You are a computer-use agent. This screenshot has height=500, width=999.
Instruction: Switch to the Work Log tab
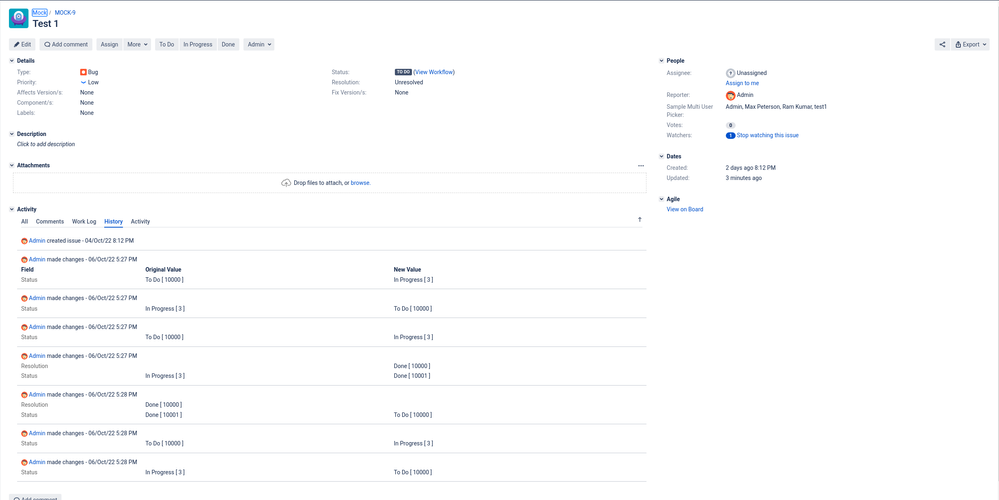pyautogui.click(x=84, y=222)
